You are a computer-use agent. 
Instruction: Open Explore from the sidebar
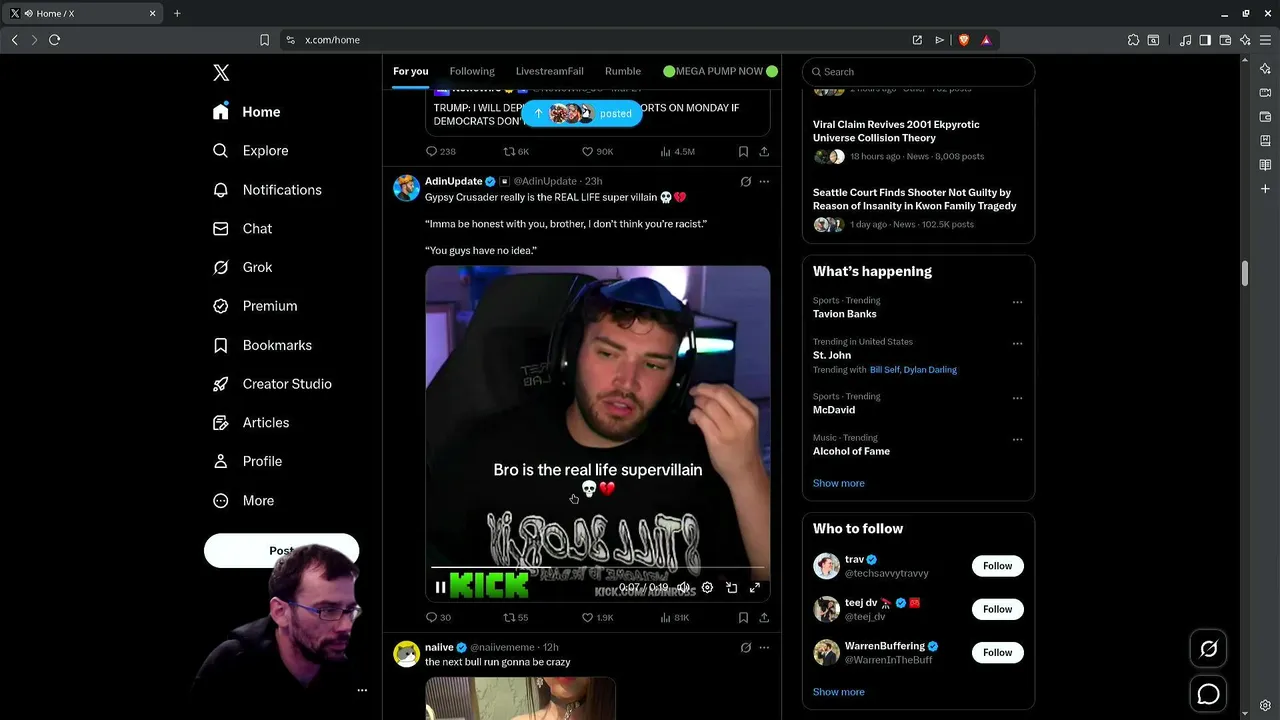coord(251,151)
